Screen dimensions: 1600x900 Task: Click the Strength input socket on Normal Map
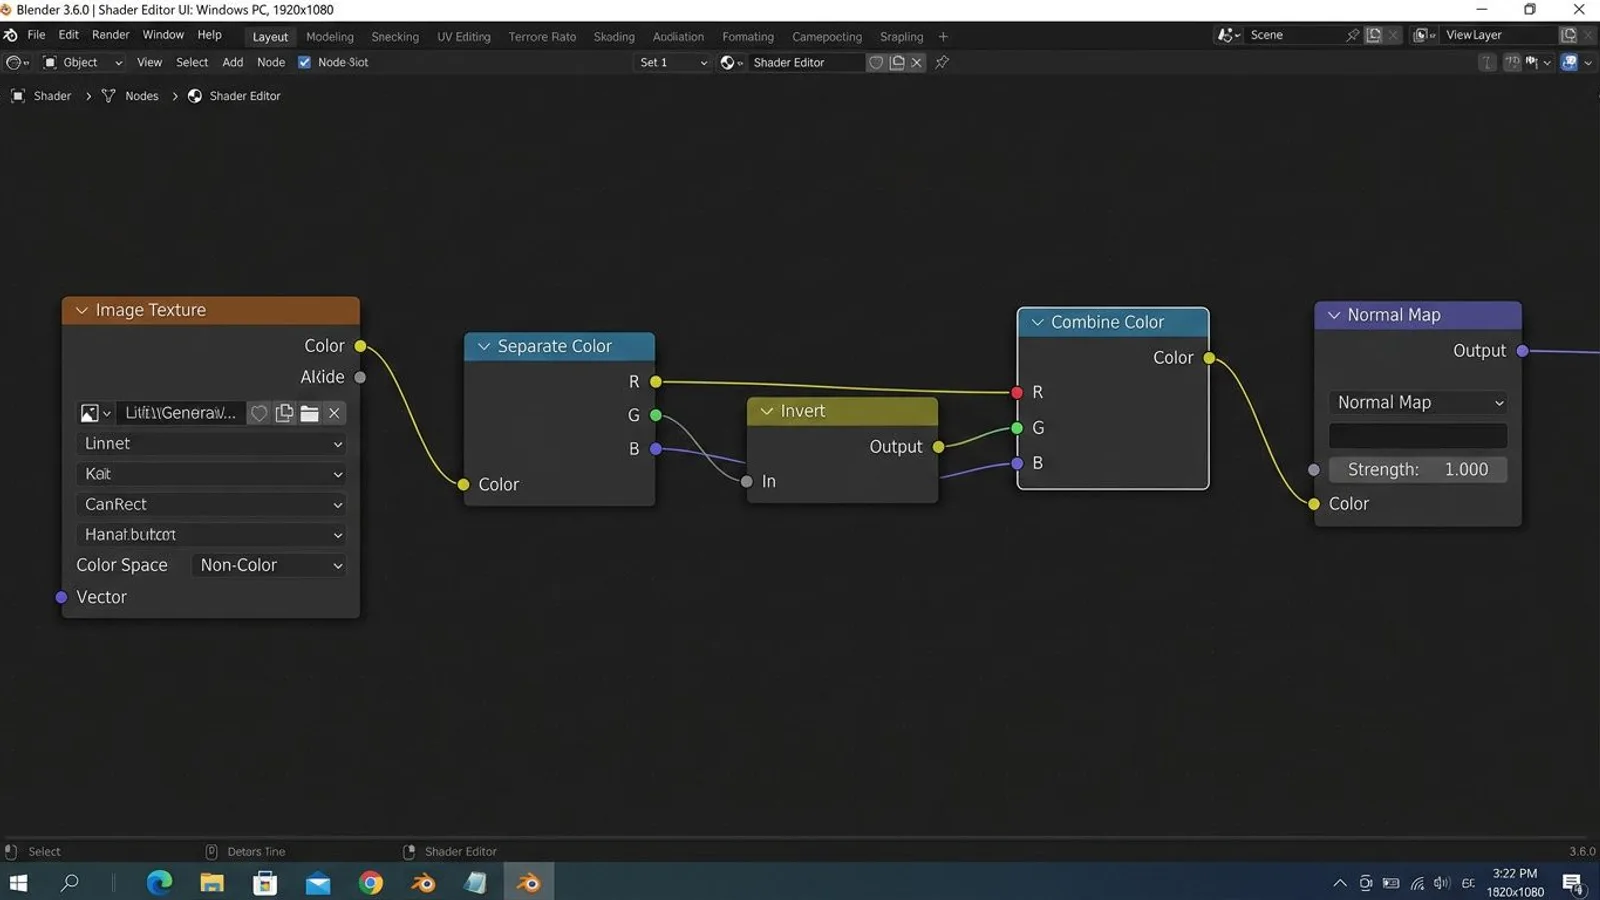(1314, 469)
